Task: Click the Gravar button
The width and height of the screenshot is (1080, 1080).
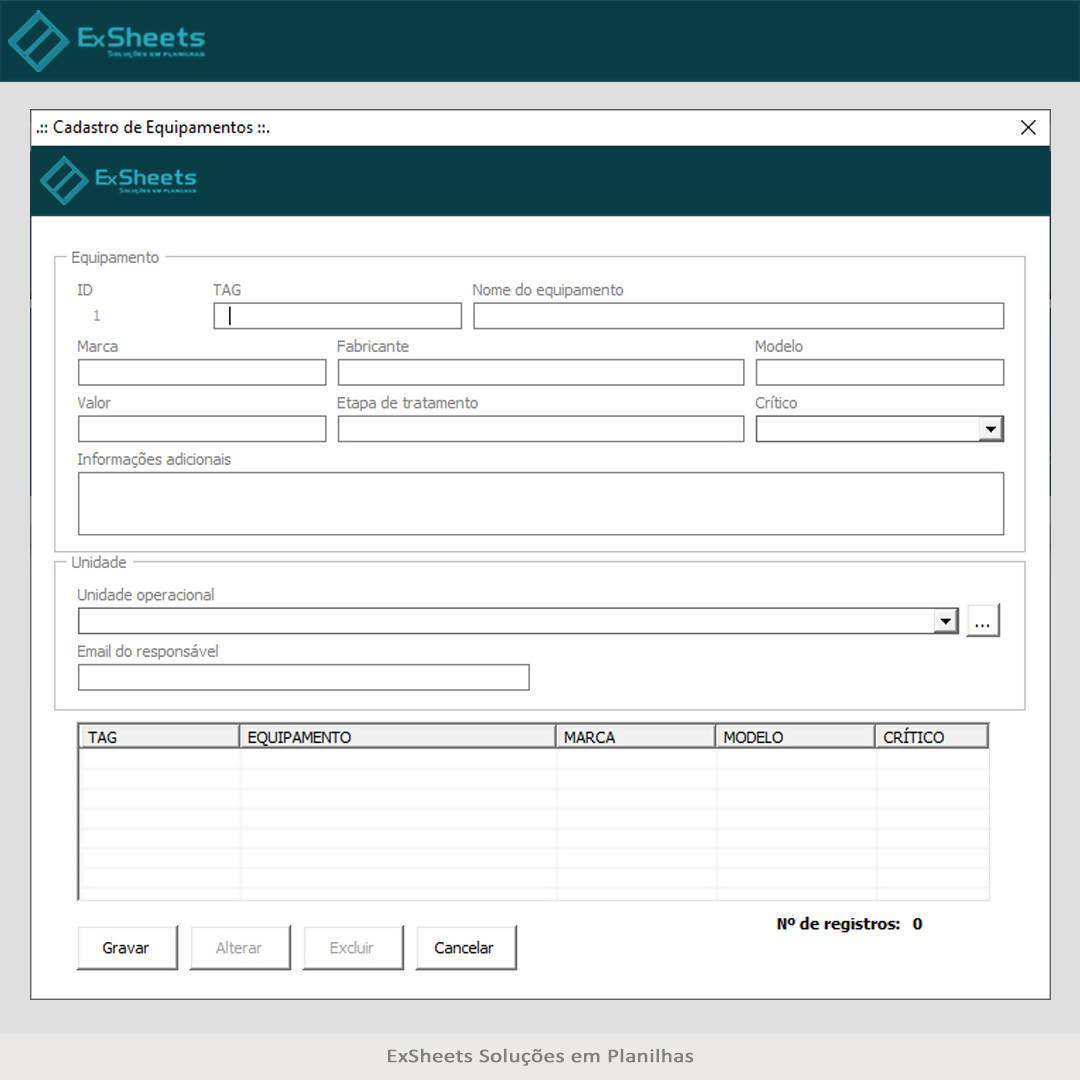Action: tap(127, 948)
